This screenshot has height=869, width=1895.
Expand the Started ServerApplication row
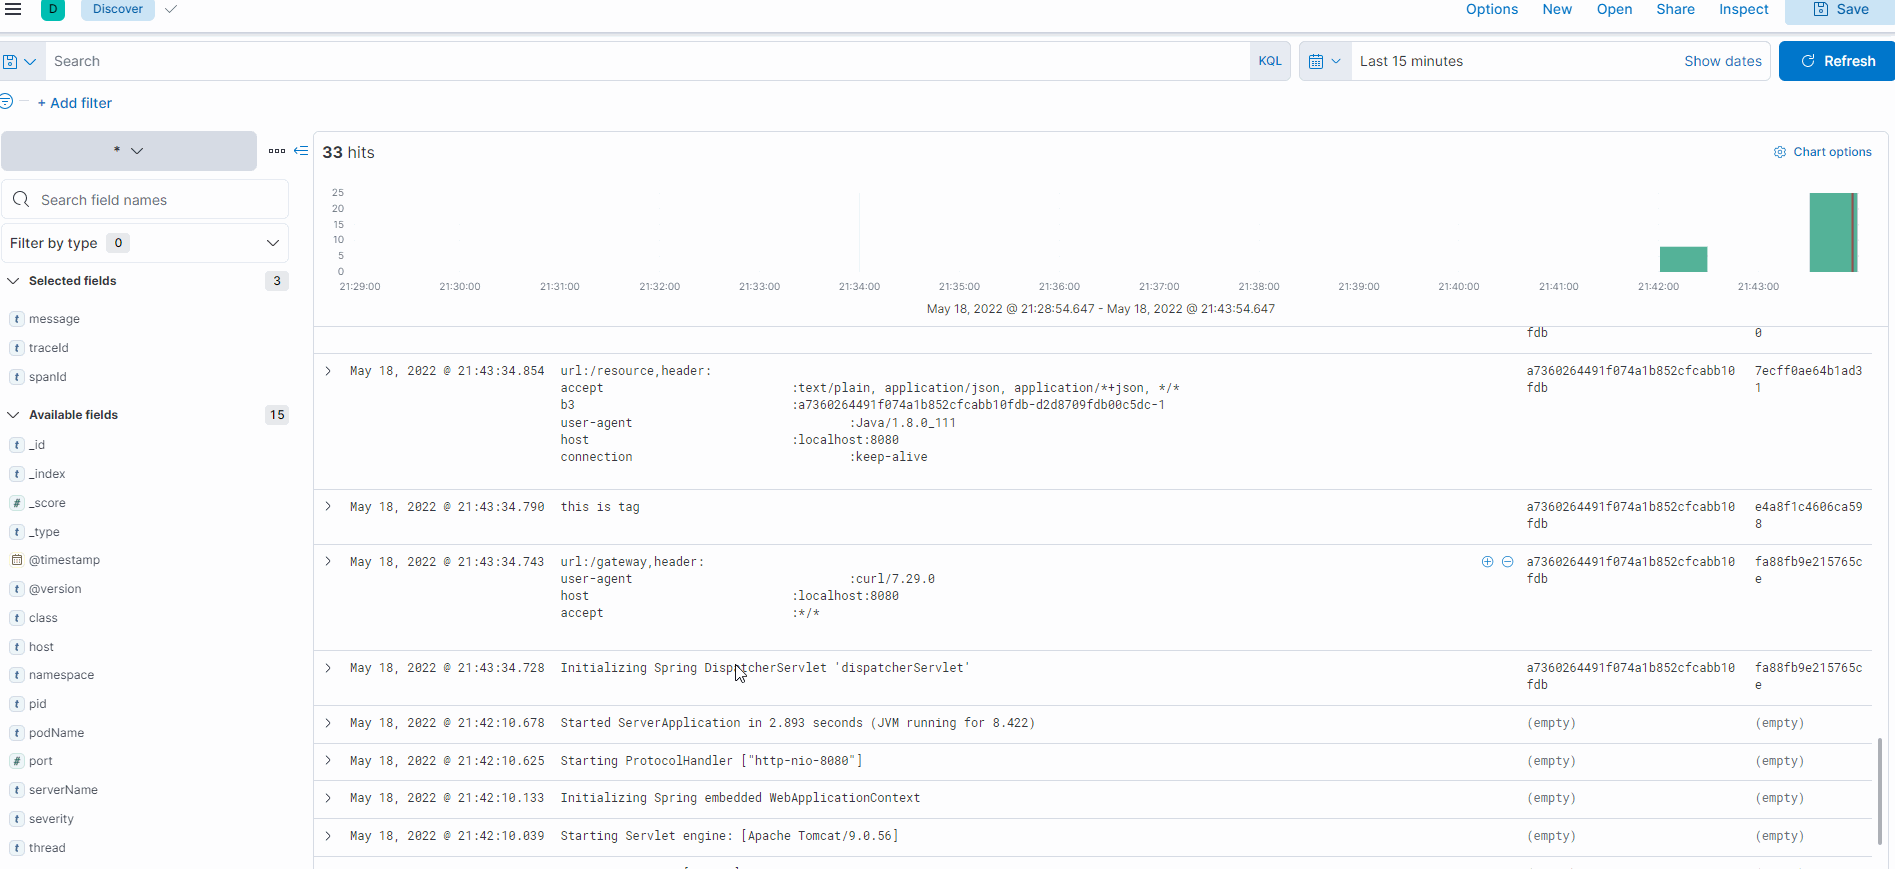point(328,723)
